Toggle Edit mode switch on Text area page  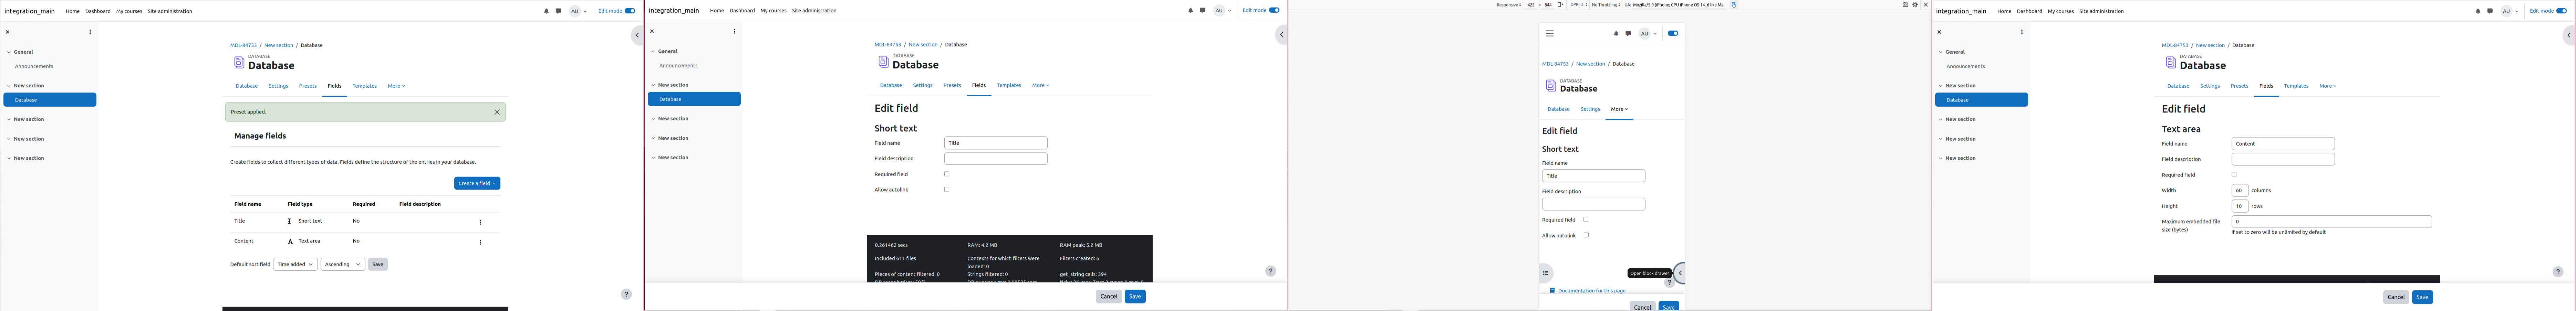pyautogui.click(x=2562, y=11)
